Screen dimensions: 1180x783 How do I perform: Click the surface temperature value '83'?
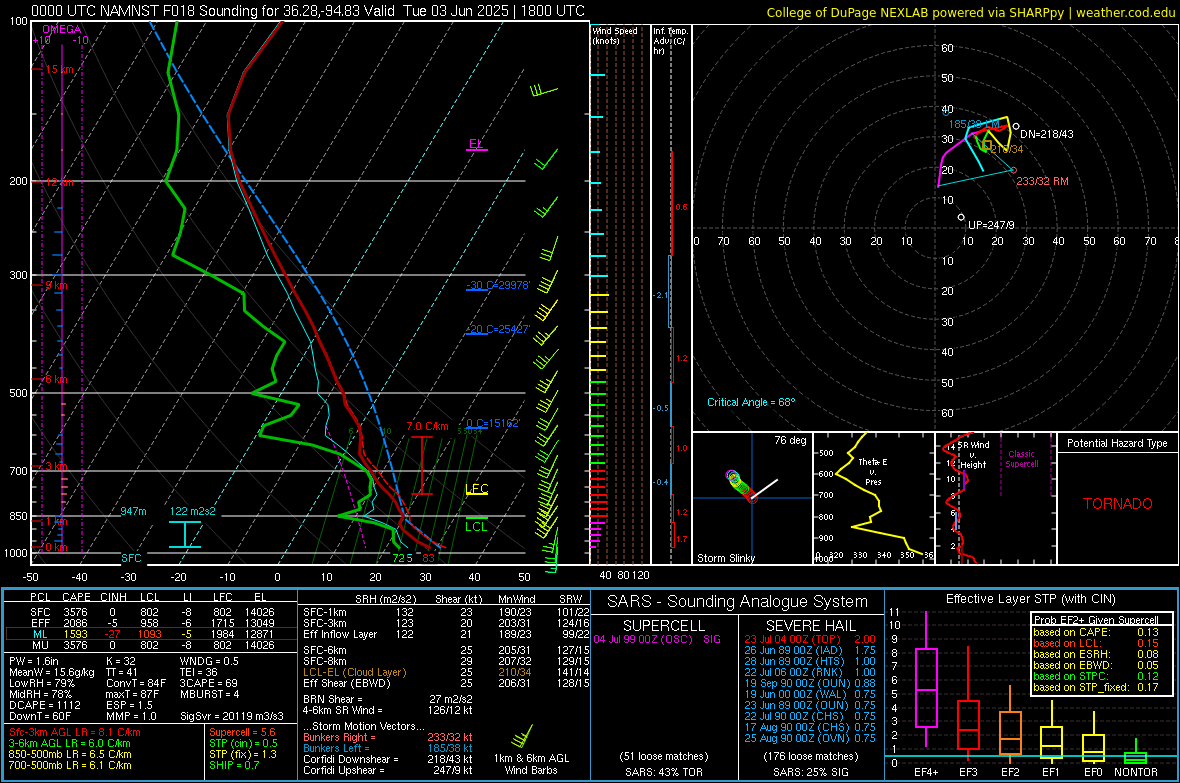click(428, 558)
